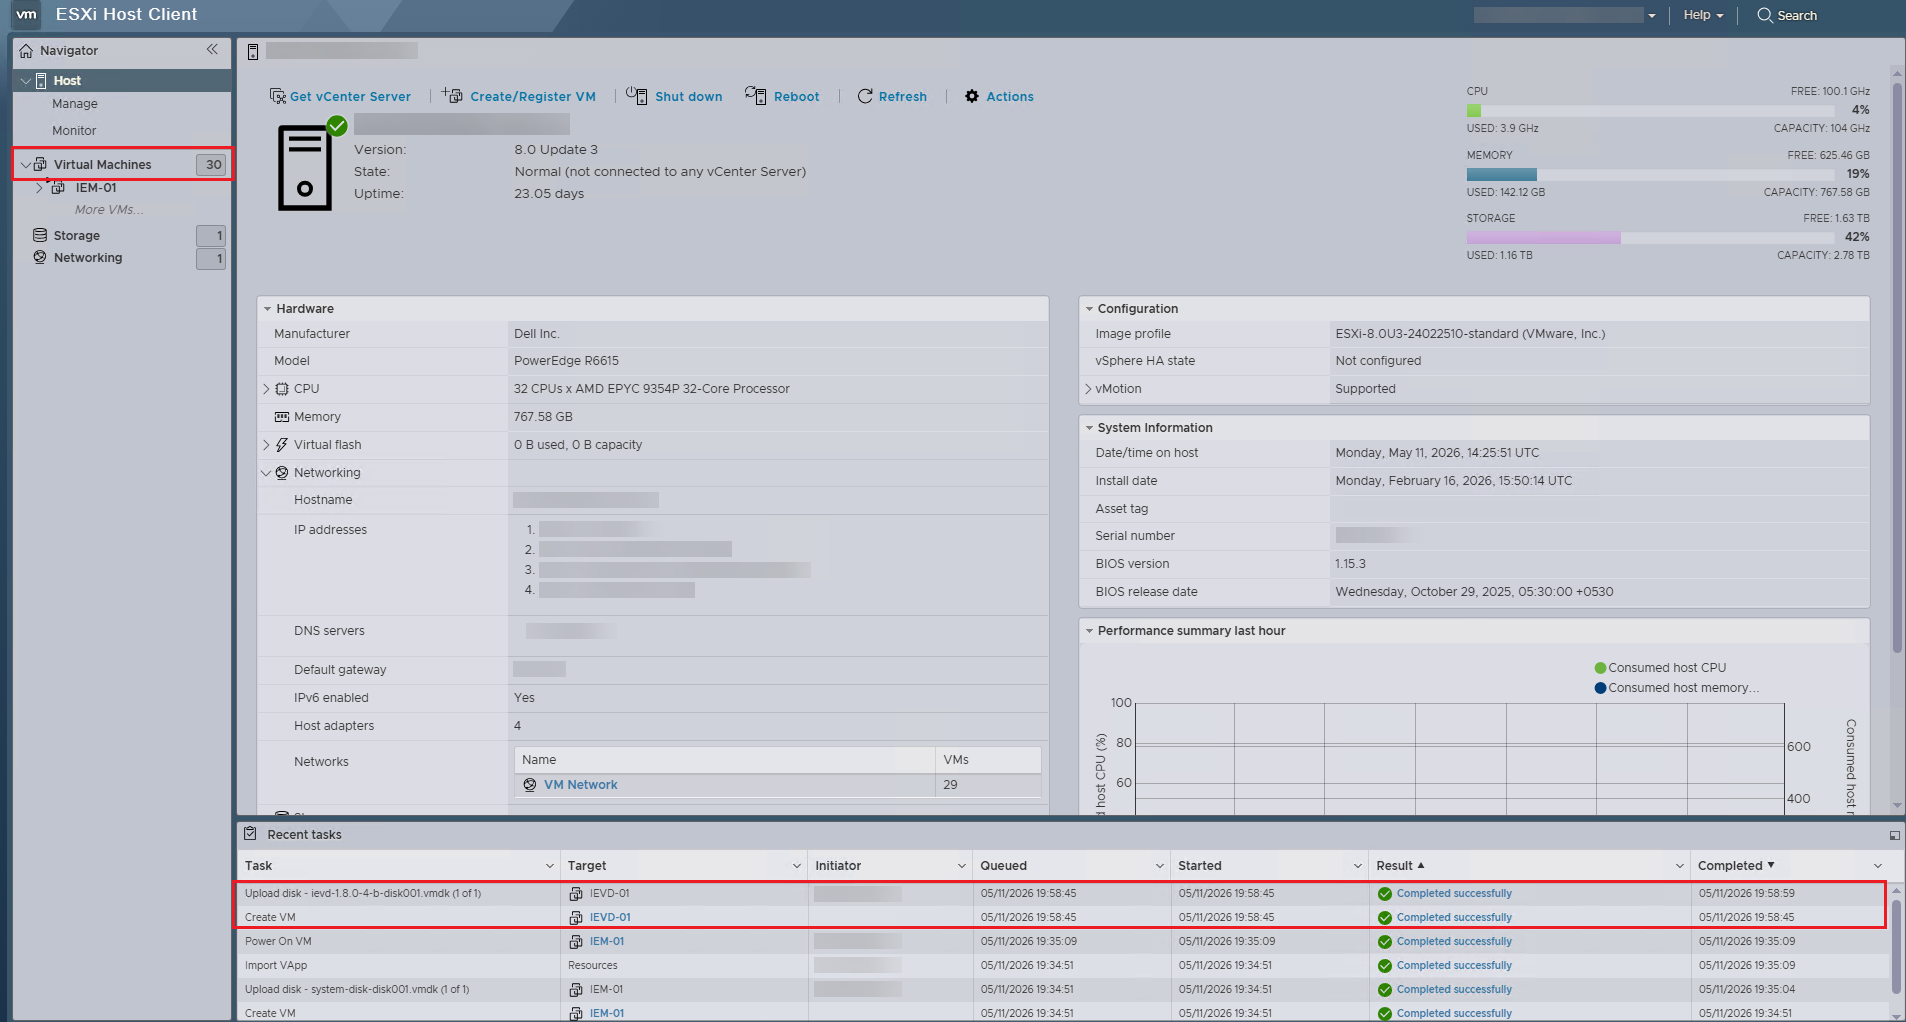Image resolution: width=1906 pixels, height=1022 pixels.
Task: Open IEM-01 link in Power On VM row
Action: pos(607,942)
